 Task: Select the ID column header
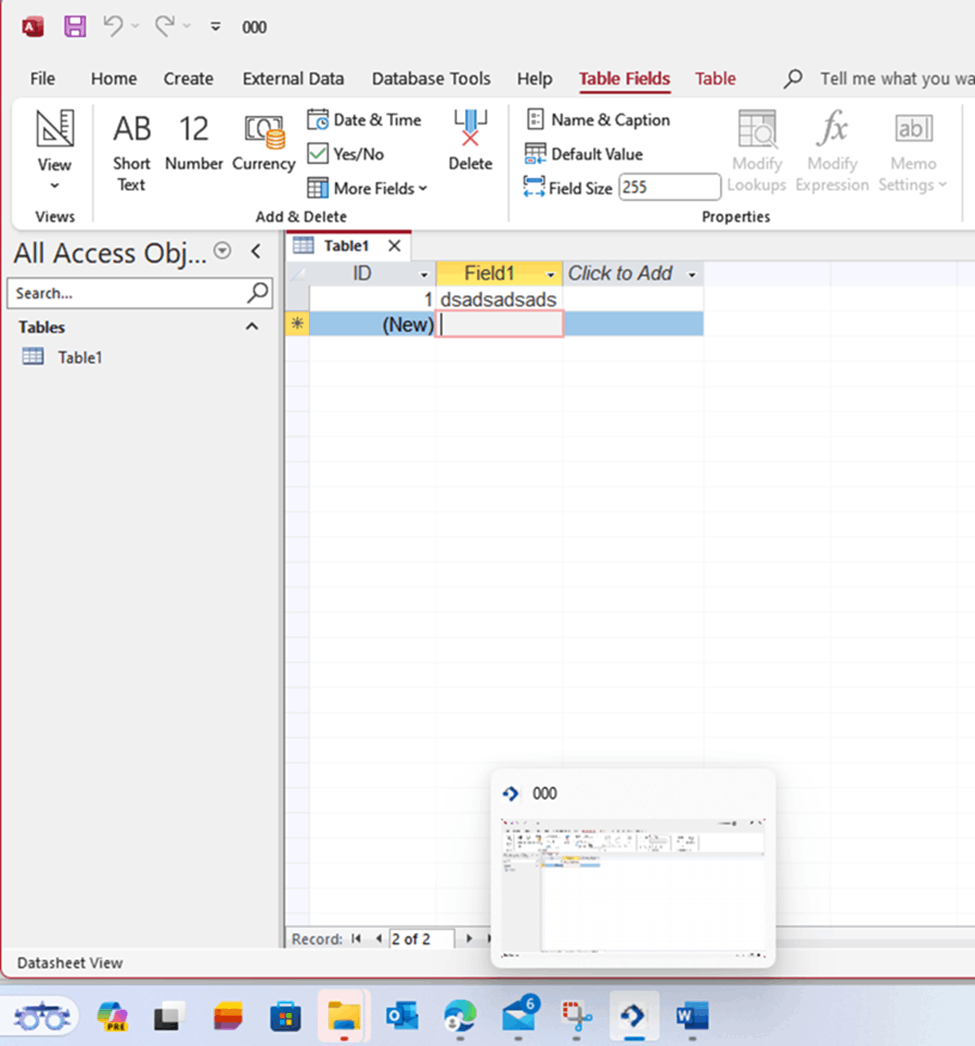pyautogui.click(x=362, y=274)
